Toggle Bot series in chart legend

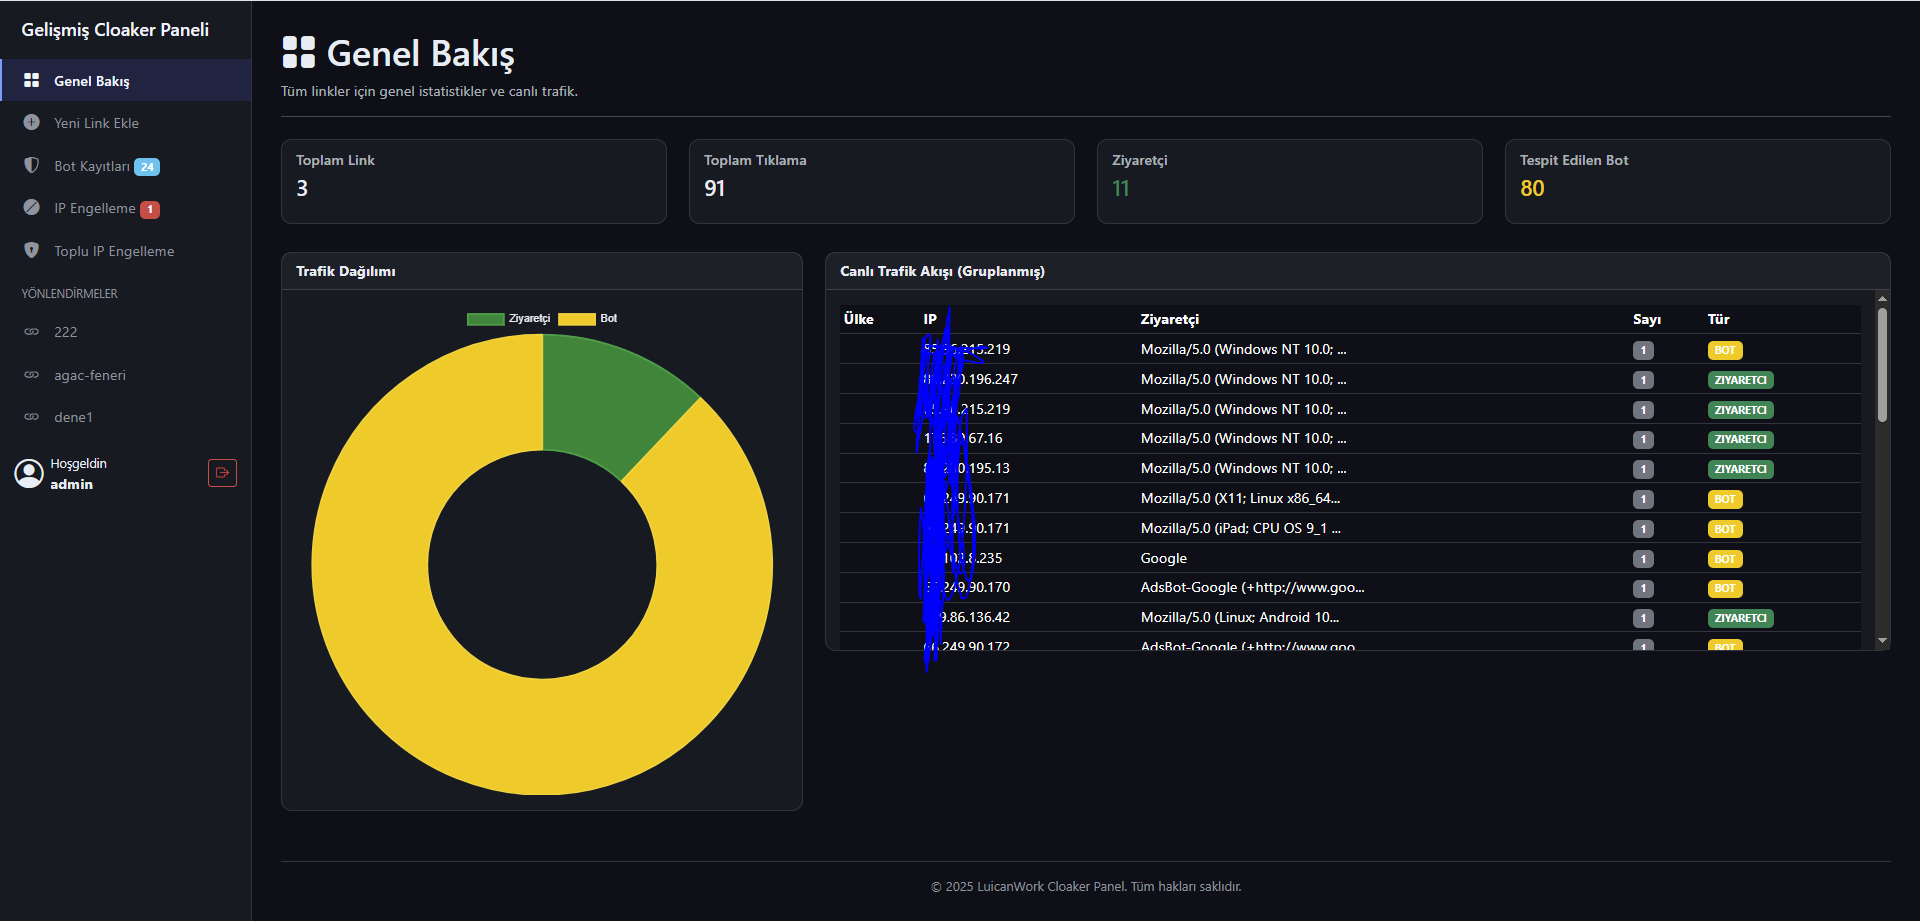click(588, 319)
